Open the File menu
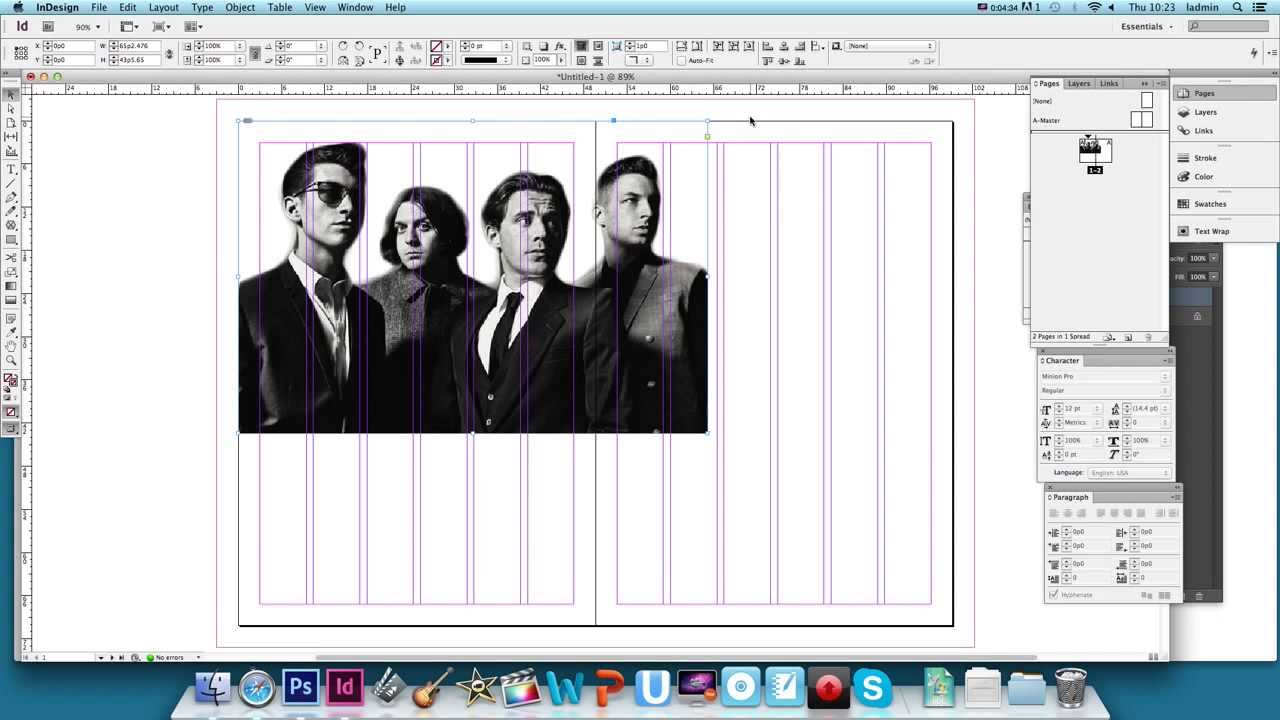Screen dimensions: 1280x720 point(99,7)
